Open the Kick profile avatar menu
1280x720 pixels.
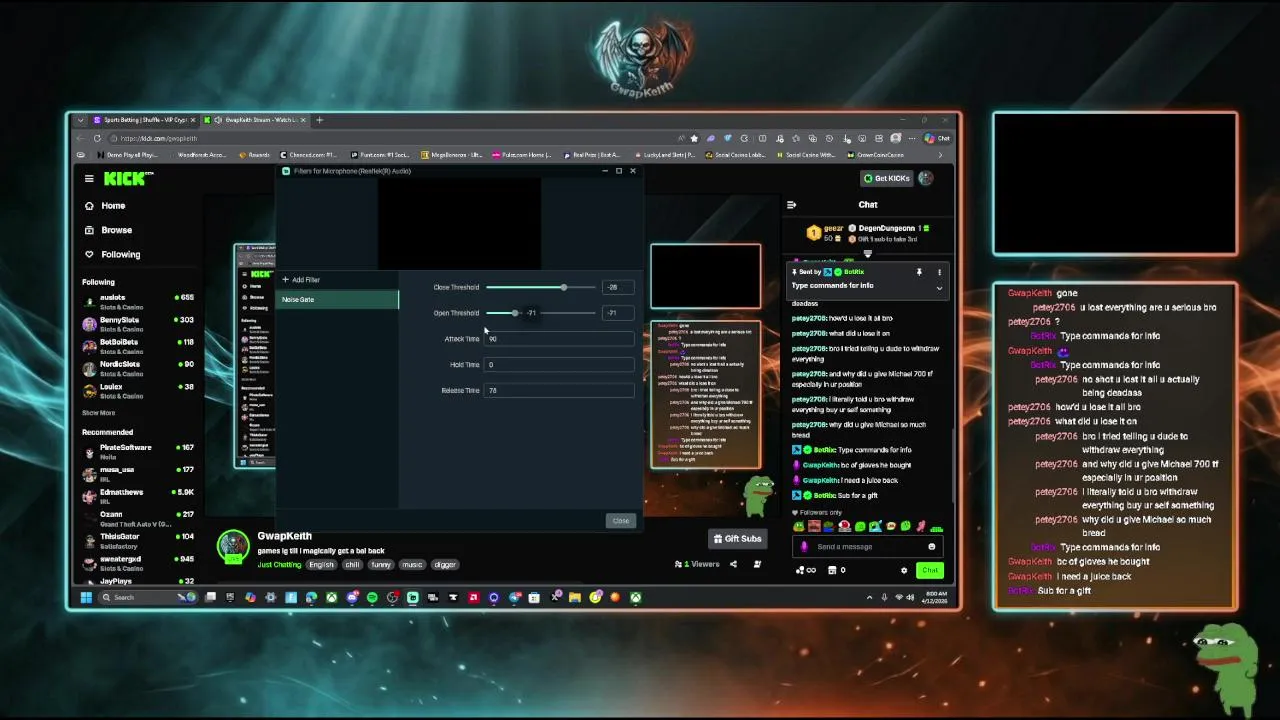926,178
